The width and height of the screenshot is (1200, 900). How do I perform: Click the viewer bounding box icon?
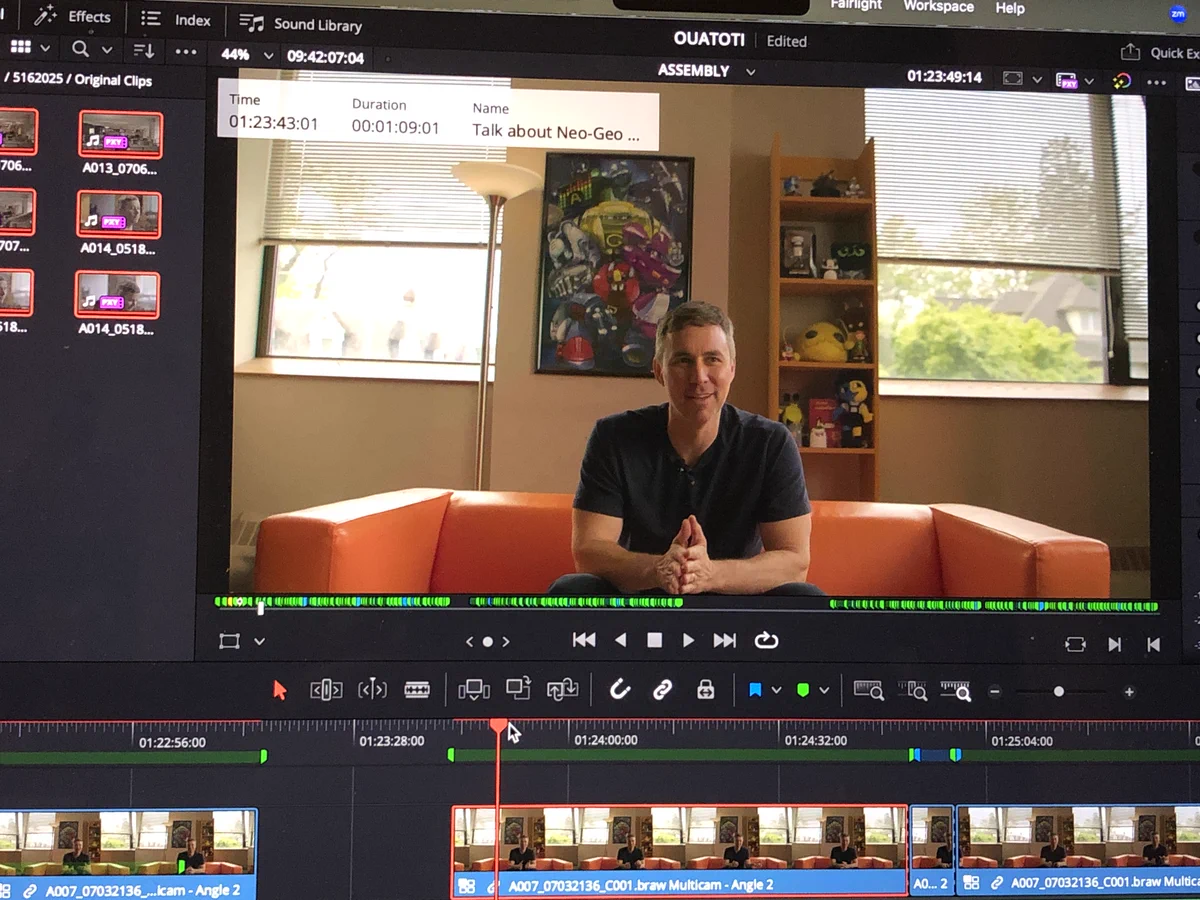(x=1012, y=78)
